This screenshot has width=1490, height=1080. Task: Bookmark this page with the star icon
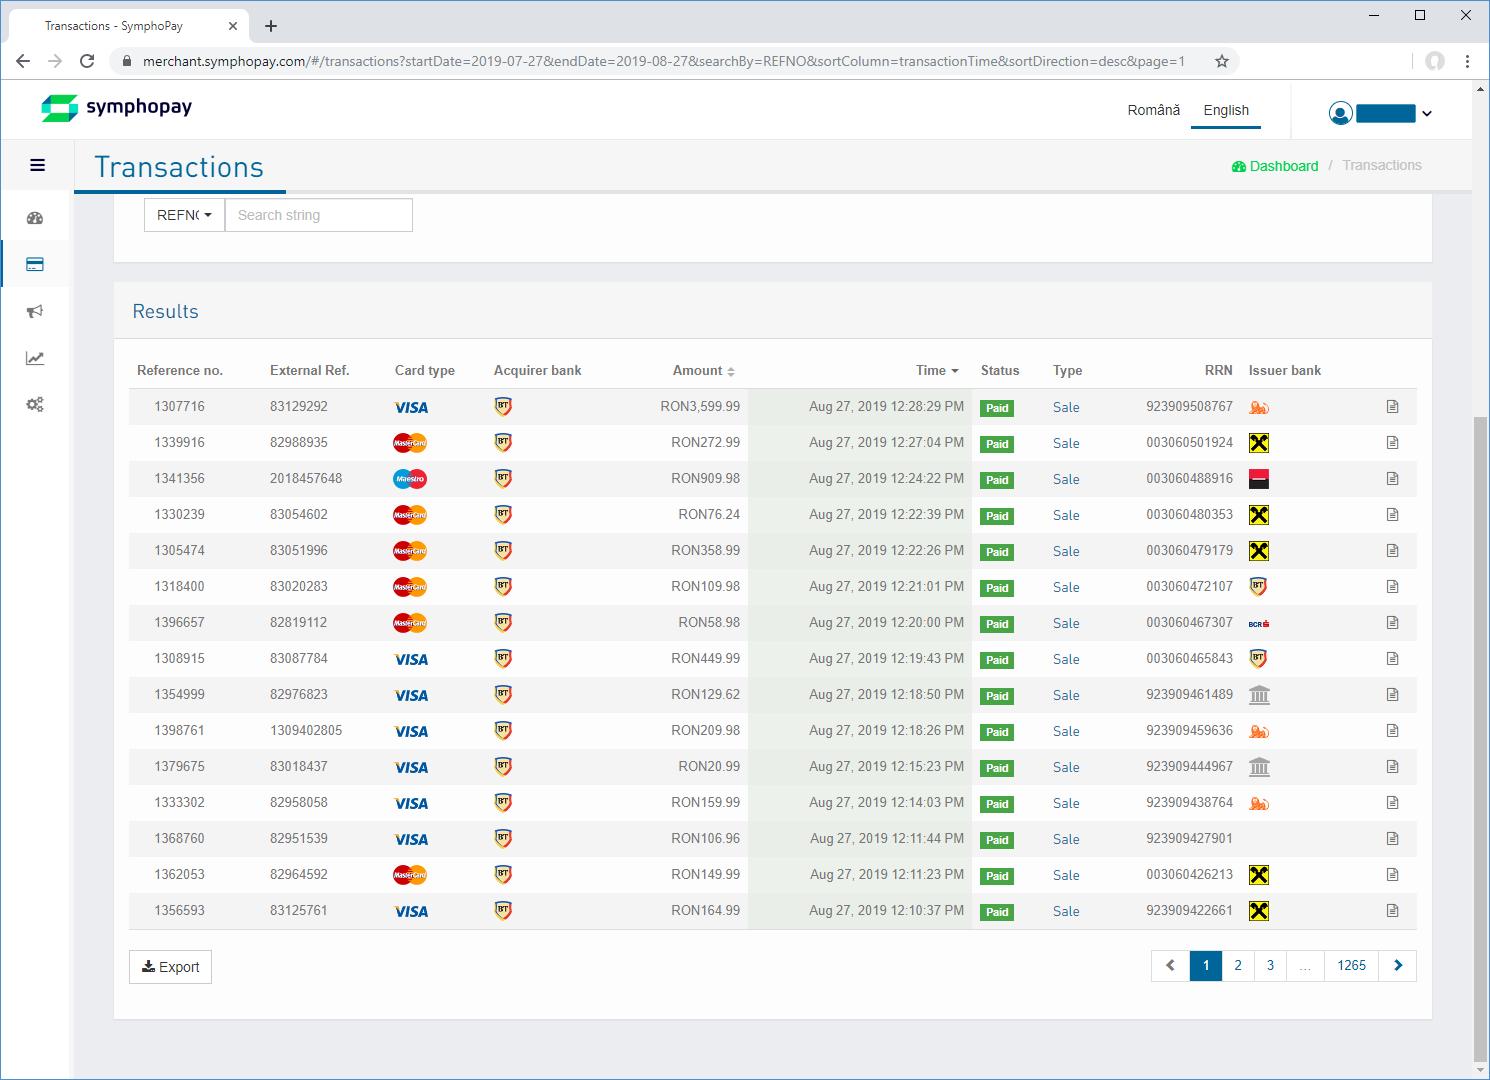tap(1221, 61)
